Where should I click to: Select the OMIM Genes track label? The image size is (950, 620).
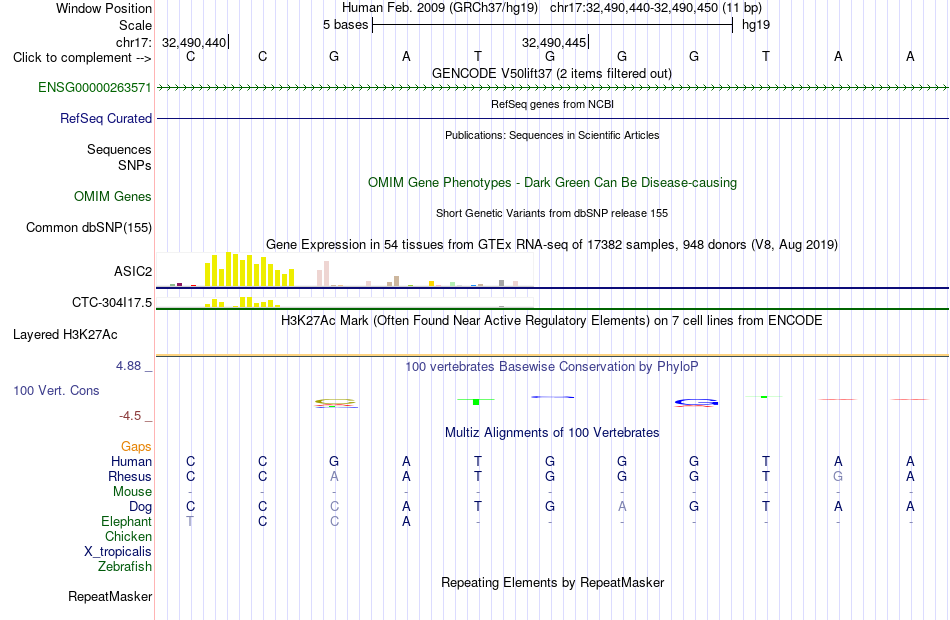click(113, 196)
